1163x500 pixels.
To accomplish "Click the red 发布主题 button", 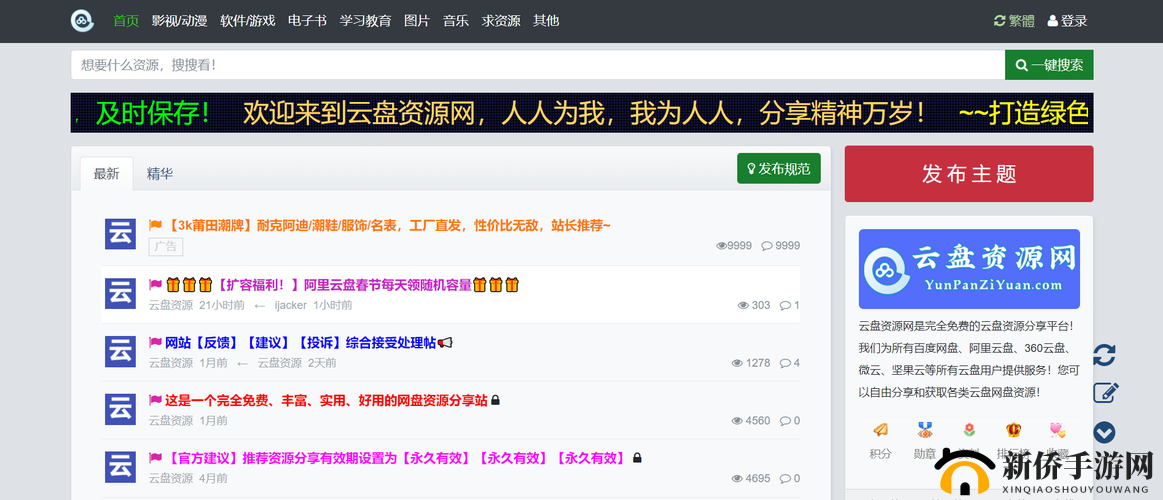I will (969, 174).
